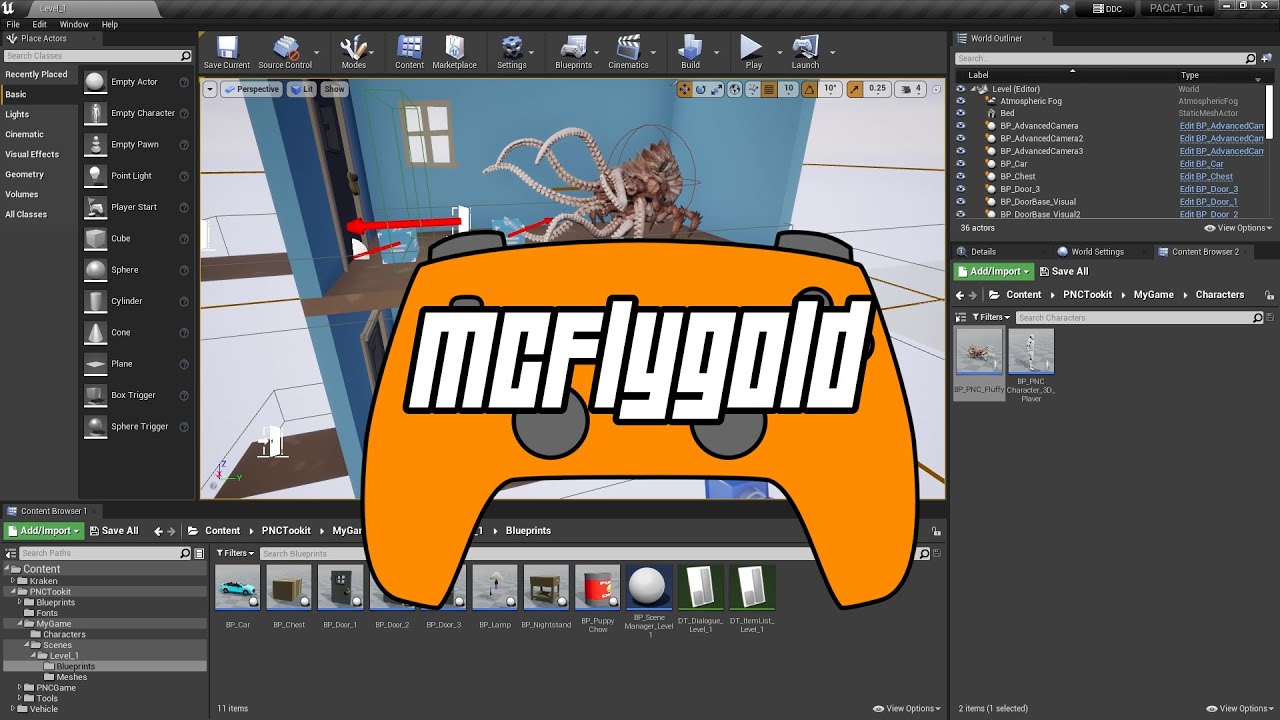Toggle rotation snapping triangle icon

pyautogui.click(x=810, y=89)
